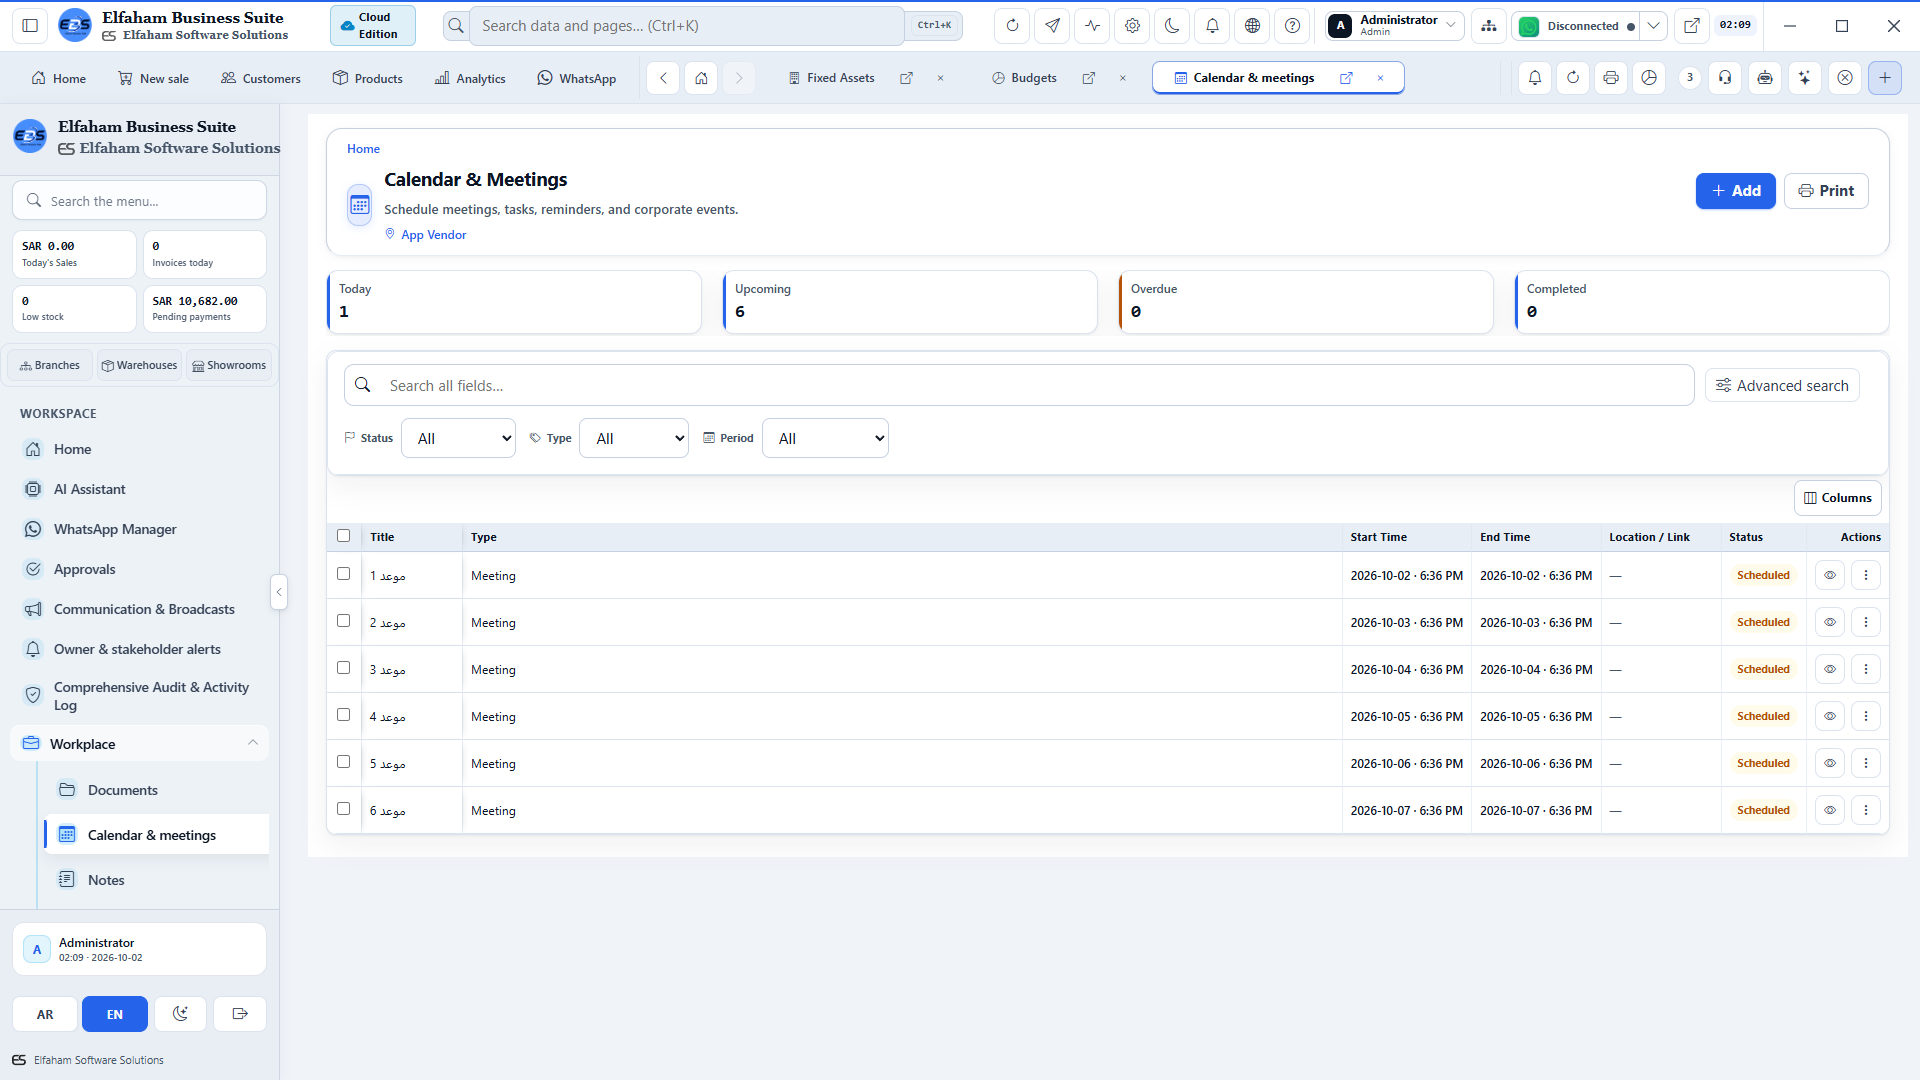Toggle the sidebar panel icon
The image size is (1920, 1080).
30,26
